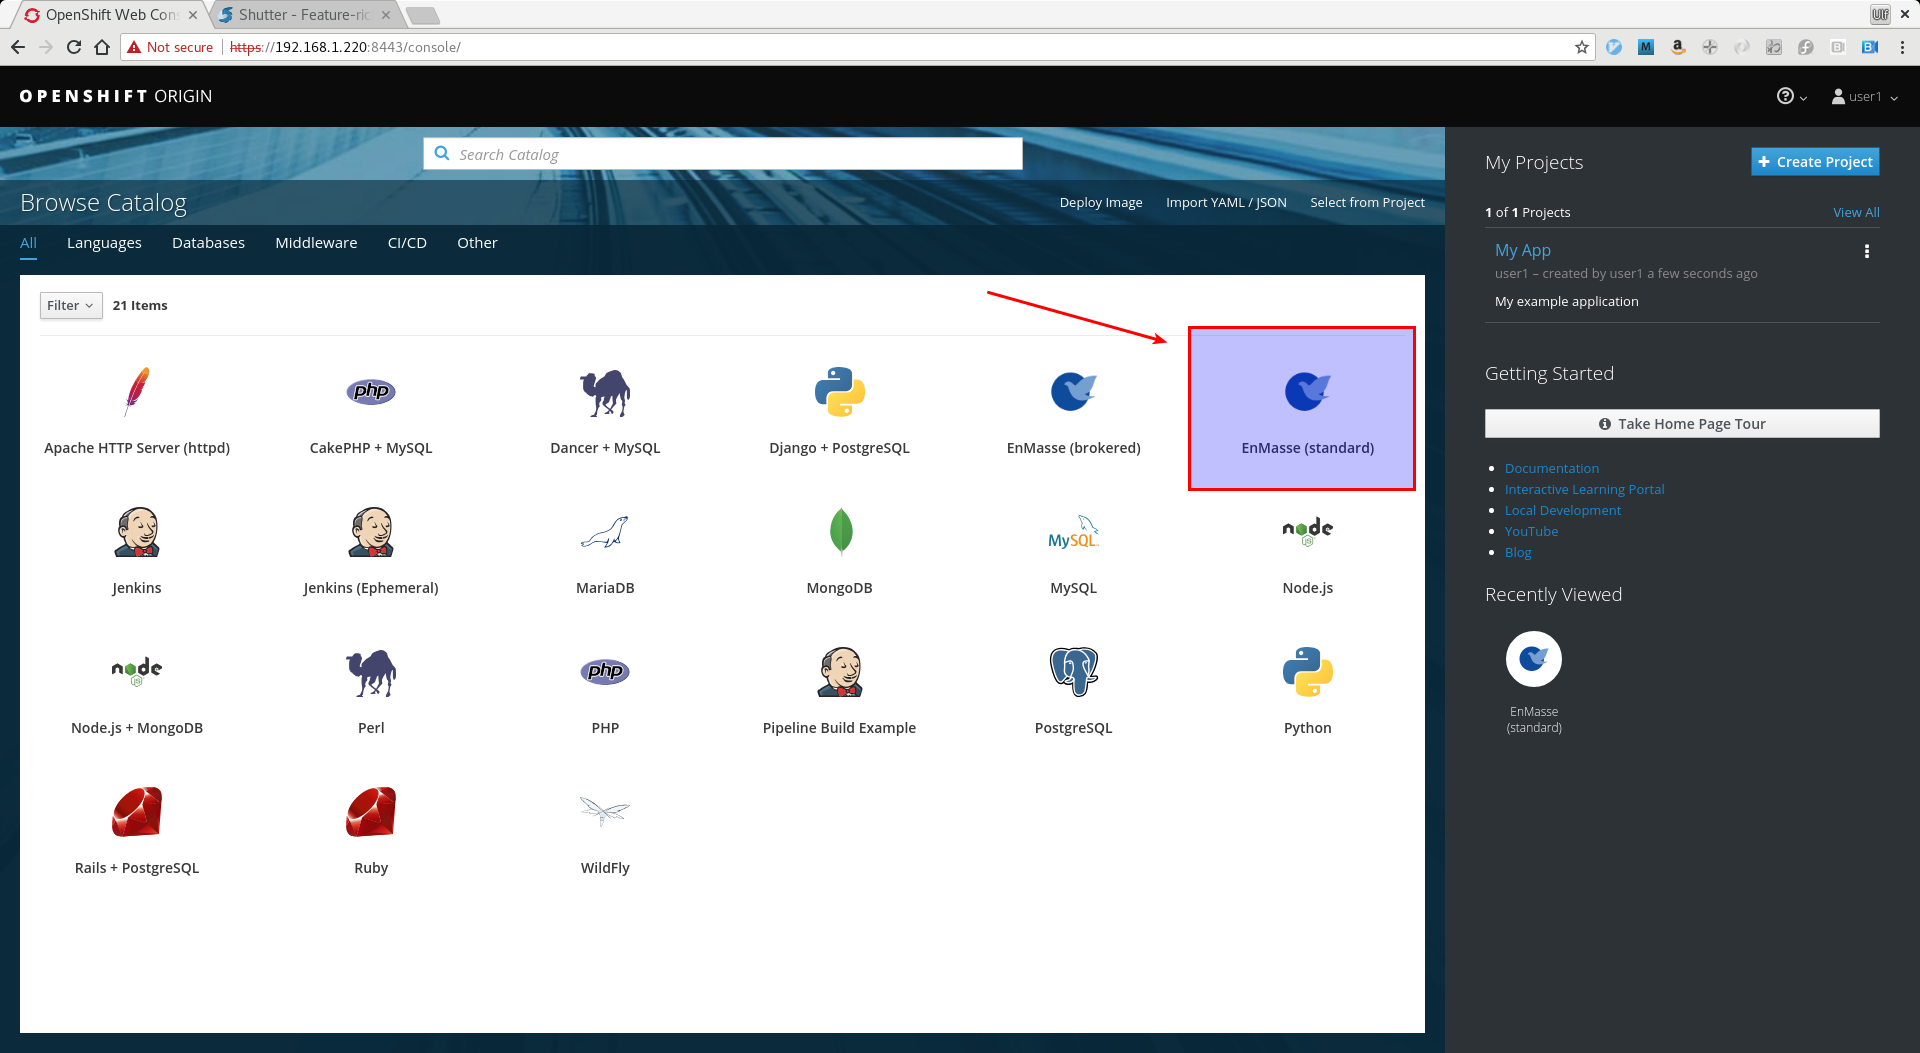Open the Node.js + MongoDB icon
The height and width of the screenshot is (1053, 1920).
pyautogui.click(x=137, y=671)
